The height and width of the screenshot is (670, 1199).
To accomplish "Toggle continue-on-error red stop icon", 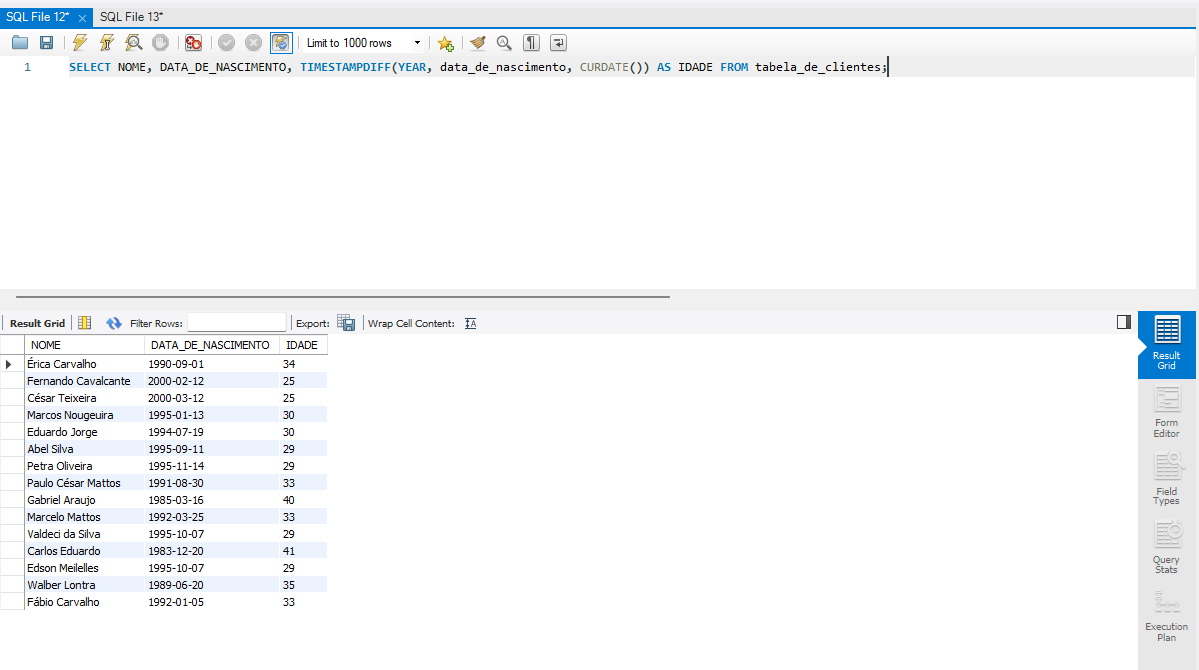I will click(x=193, y=43).
